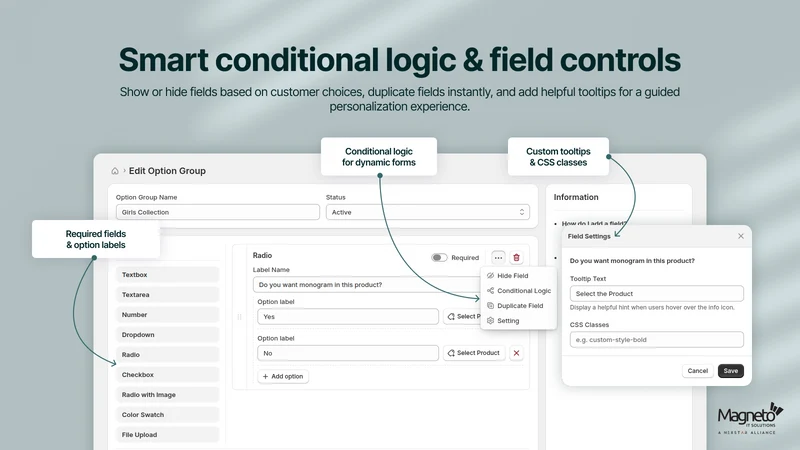Edit the 'Yes' option label field

click(348, 317)
